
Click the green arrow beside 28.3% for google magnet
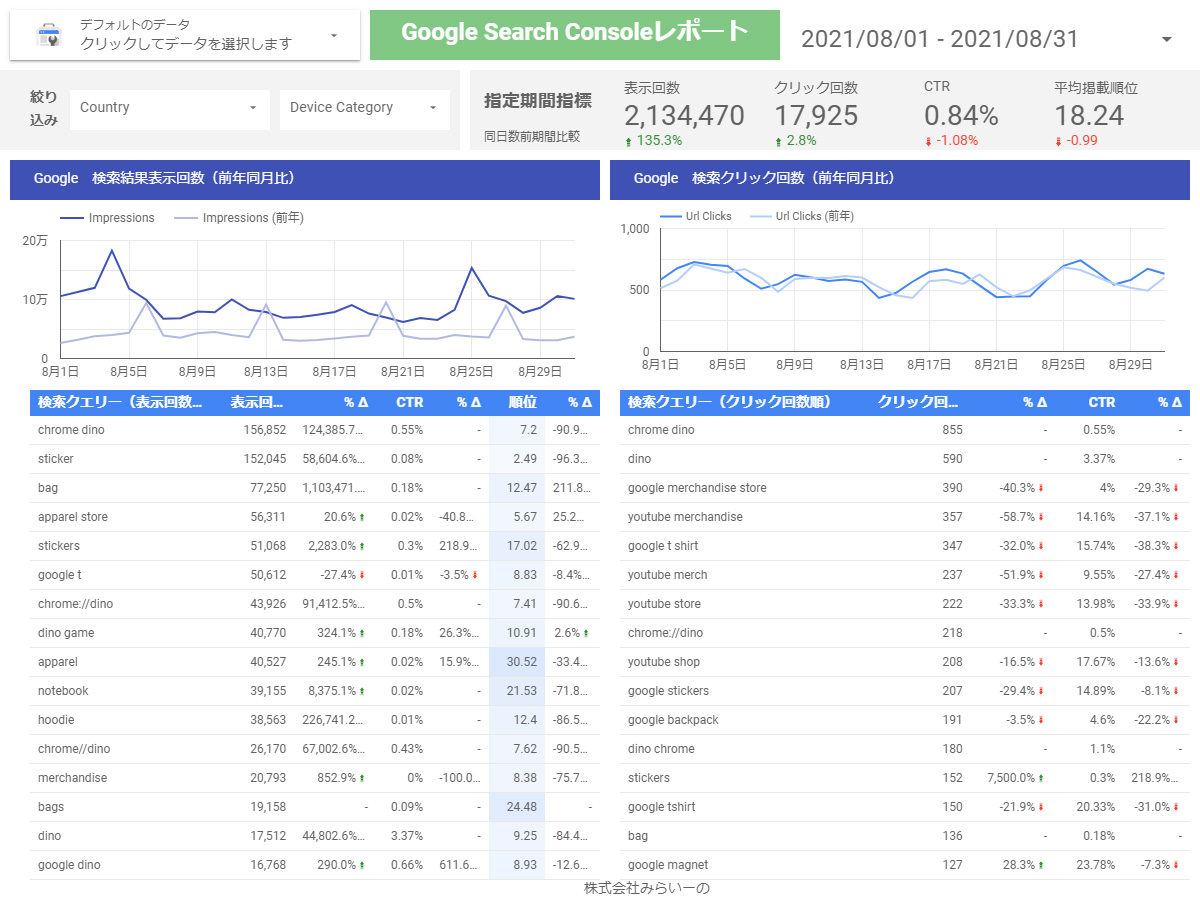[1041, 865]
